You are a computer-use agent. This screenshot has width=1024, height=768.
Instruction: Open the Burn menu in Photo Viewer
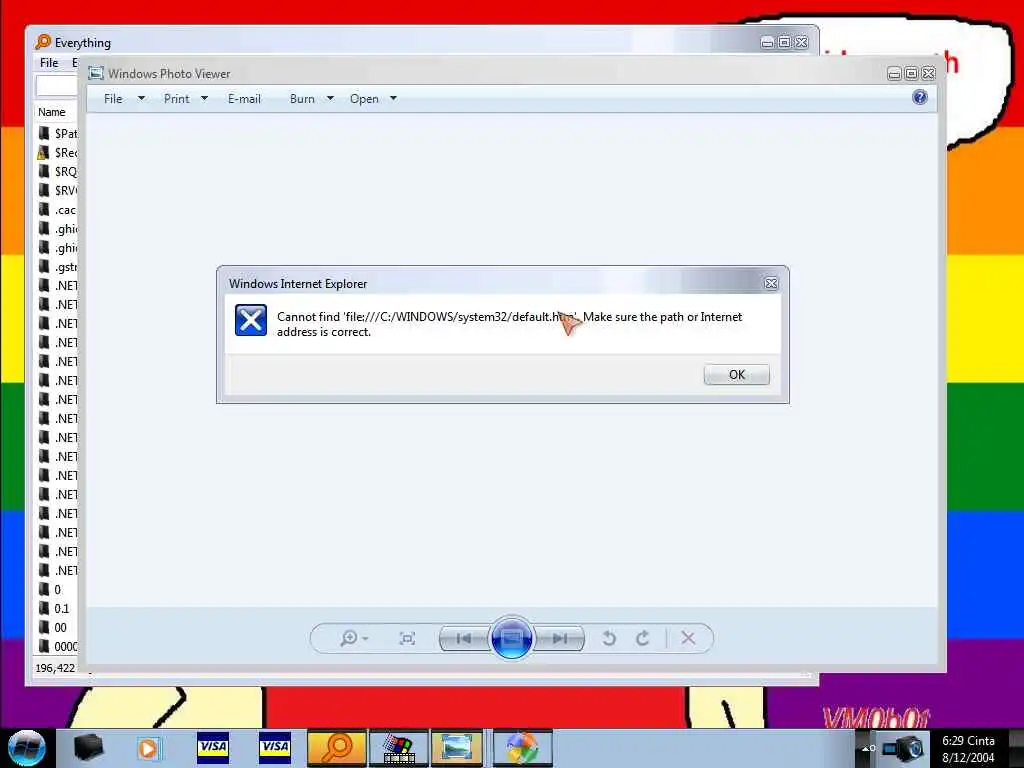[x=302, y=99]
